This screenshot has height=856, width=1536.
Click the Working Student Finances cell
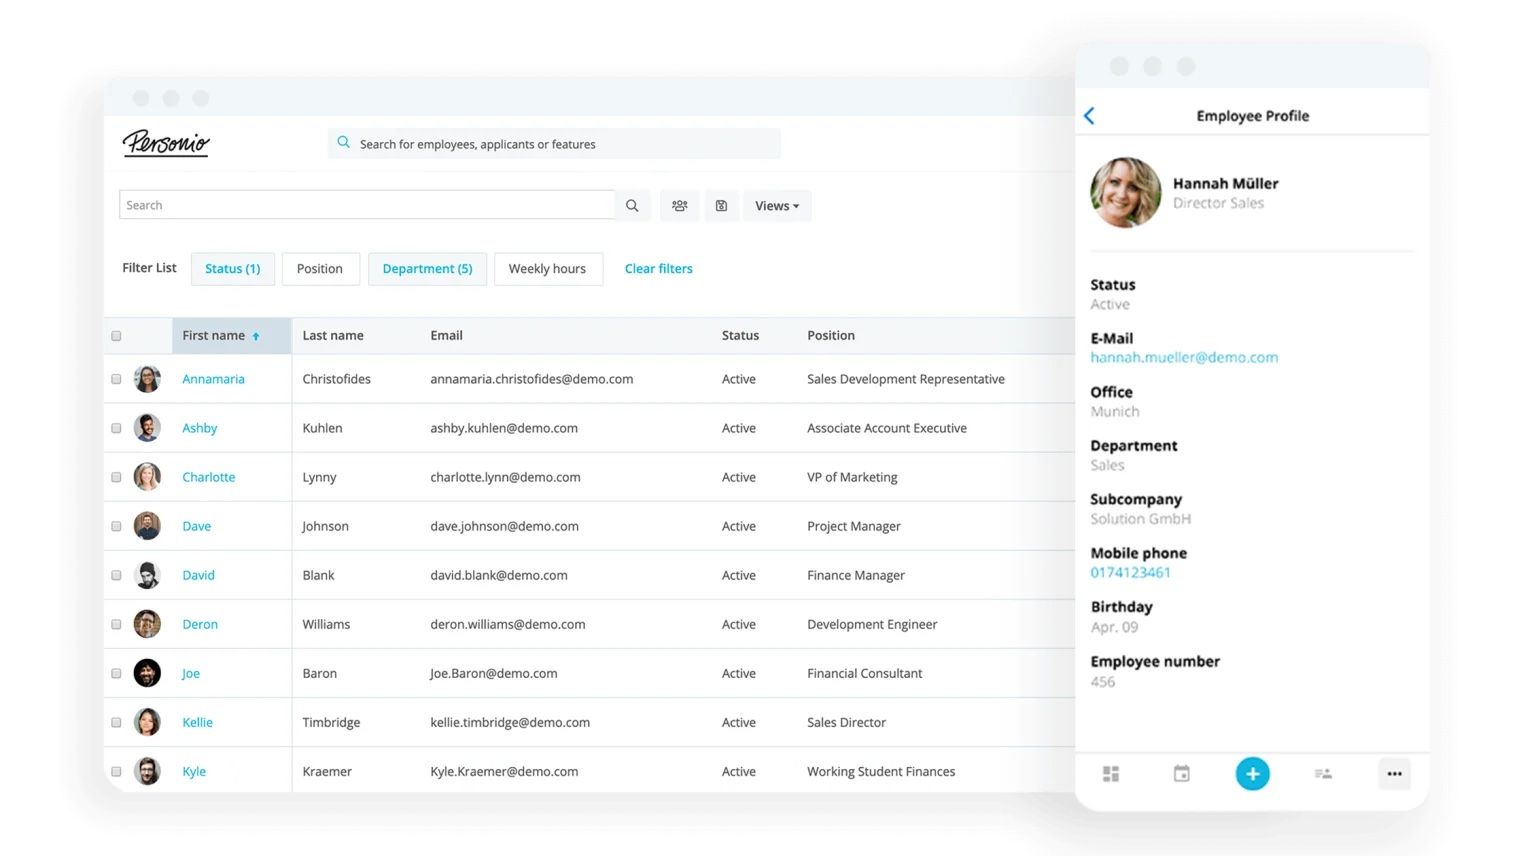point(881,771)
